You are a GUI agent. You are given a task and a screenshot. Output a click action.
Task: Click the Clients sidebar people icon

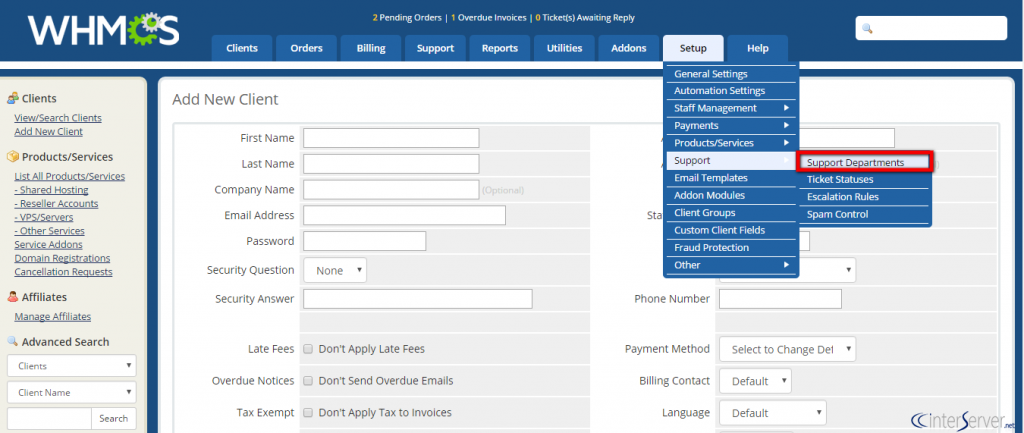click(12, 99)
